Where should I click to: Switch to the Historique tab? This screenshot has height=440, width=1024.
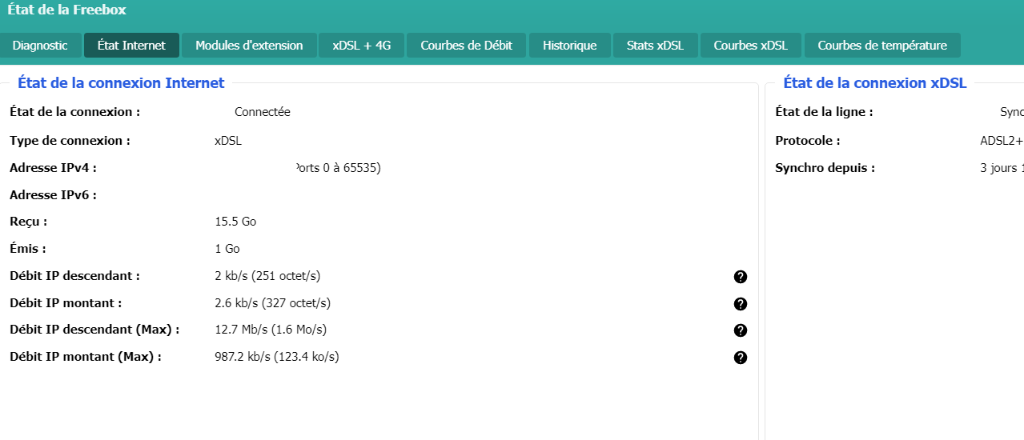(569, 46)
